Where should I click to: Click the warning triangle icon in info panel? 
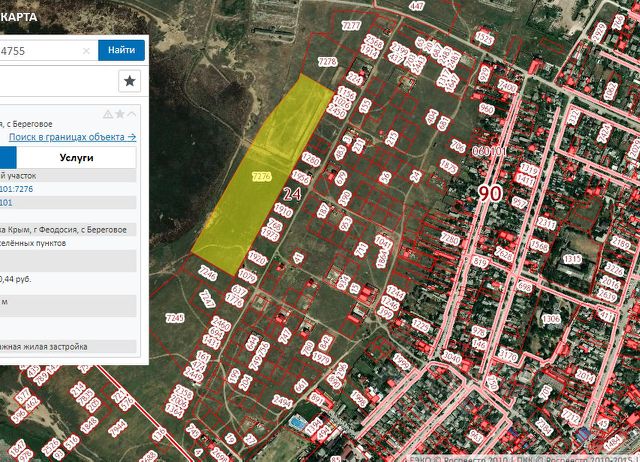(107, 114)
